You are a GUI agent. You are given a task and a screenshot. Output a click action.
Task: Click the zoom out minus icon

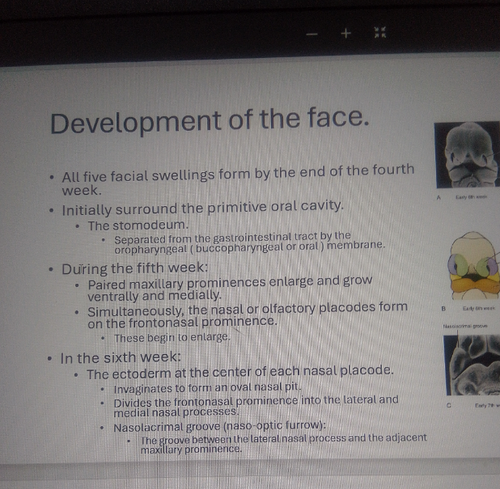[x=312, y=34]
